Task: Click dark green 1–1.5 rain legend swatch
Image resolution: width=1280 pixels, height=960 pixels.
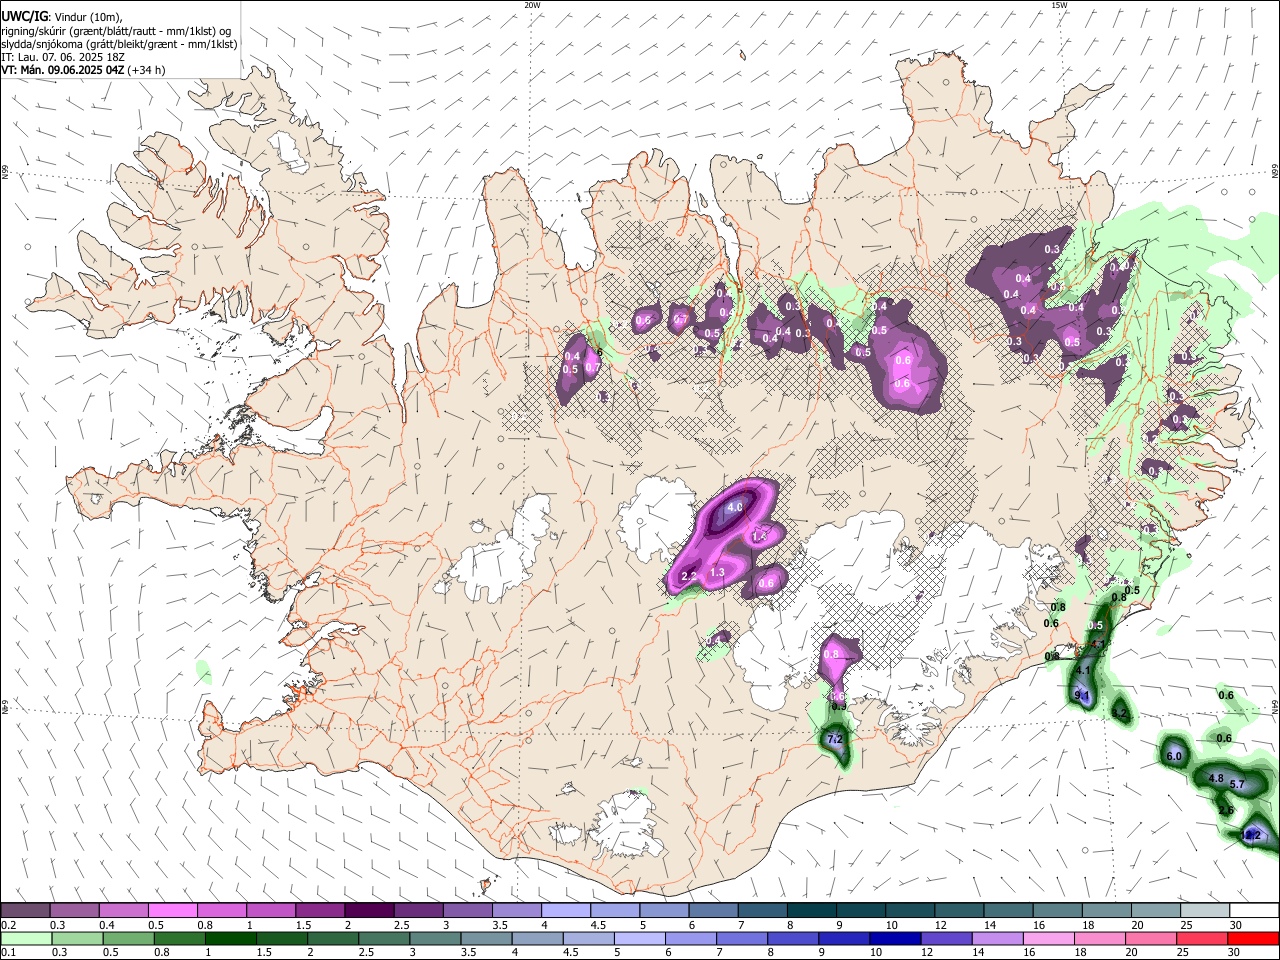Action: click(x=230, y=938)
